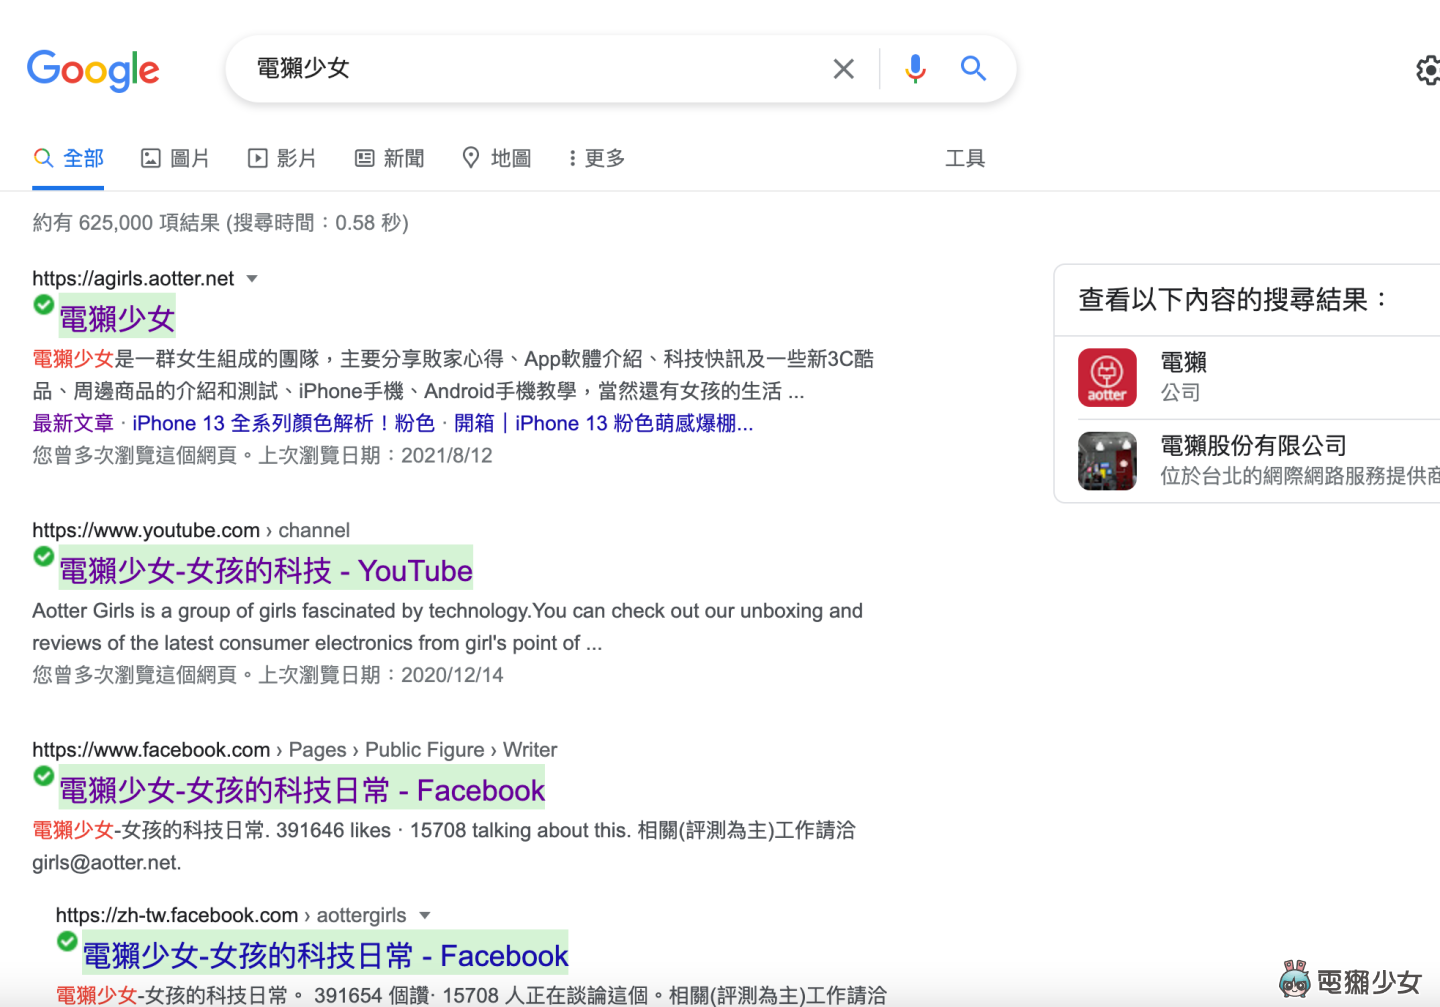Select the 全部 tab
The image size is (1440, 1007).
click(x=68, y=158)
